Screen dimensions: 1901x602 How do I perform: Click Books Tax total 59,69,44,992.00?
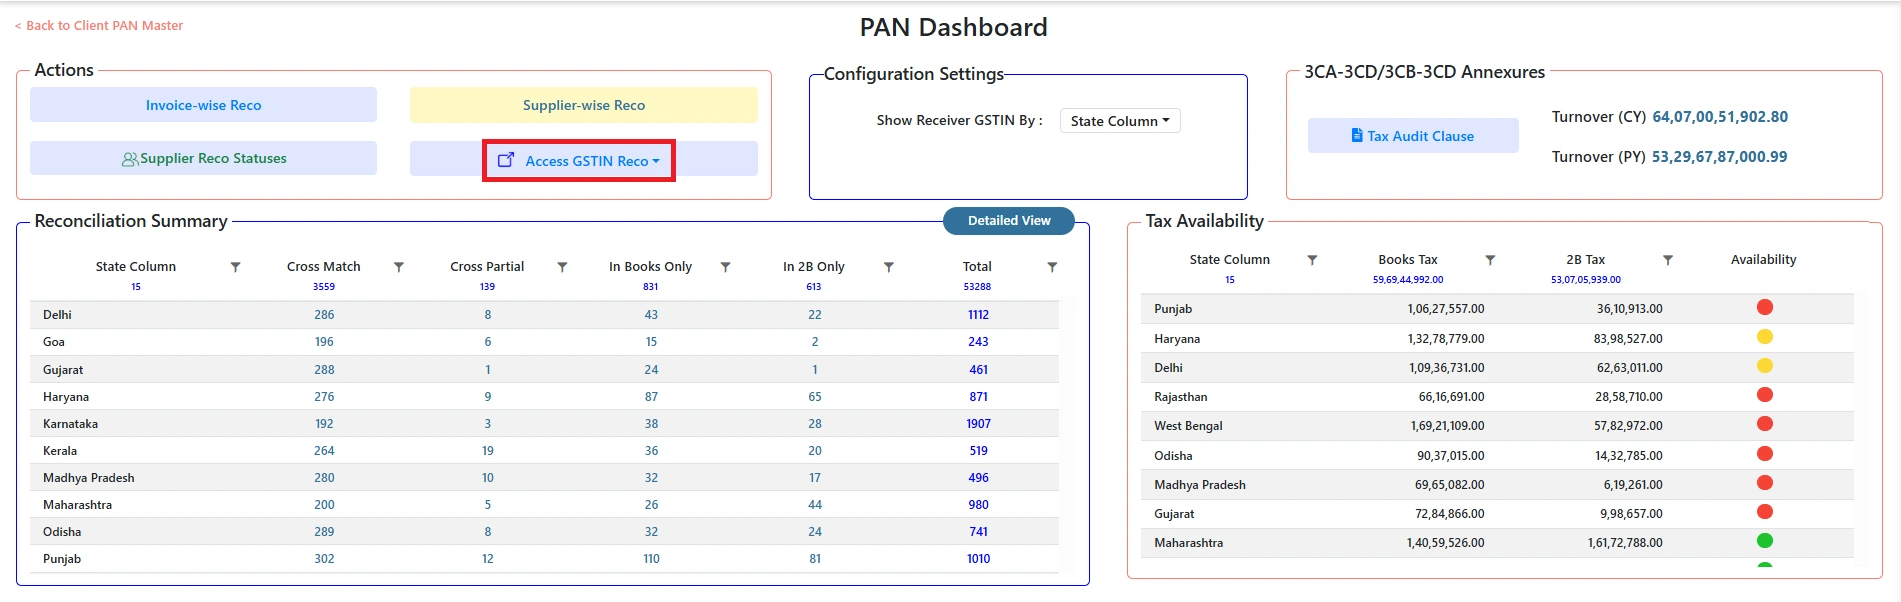(x=1408, y=280)
